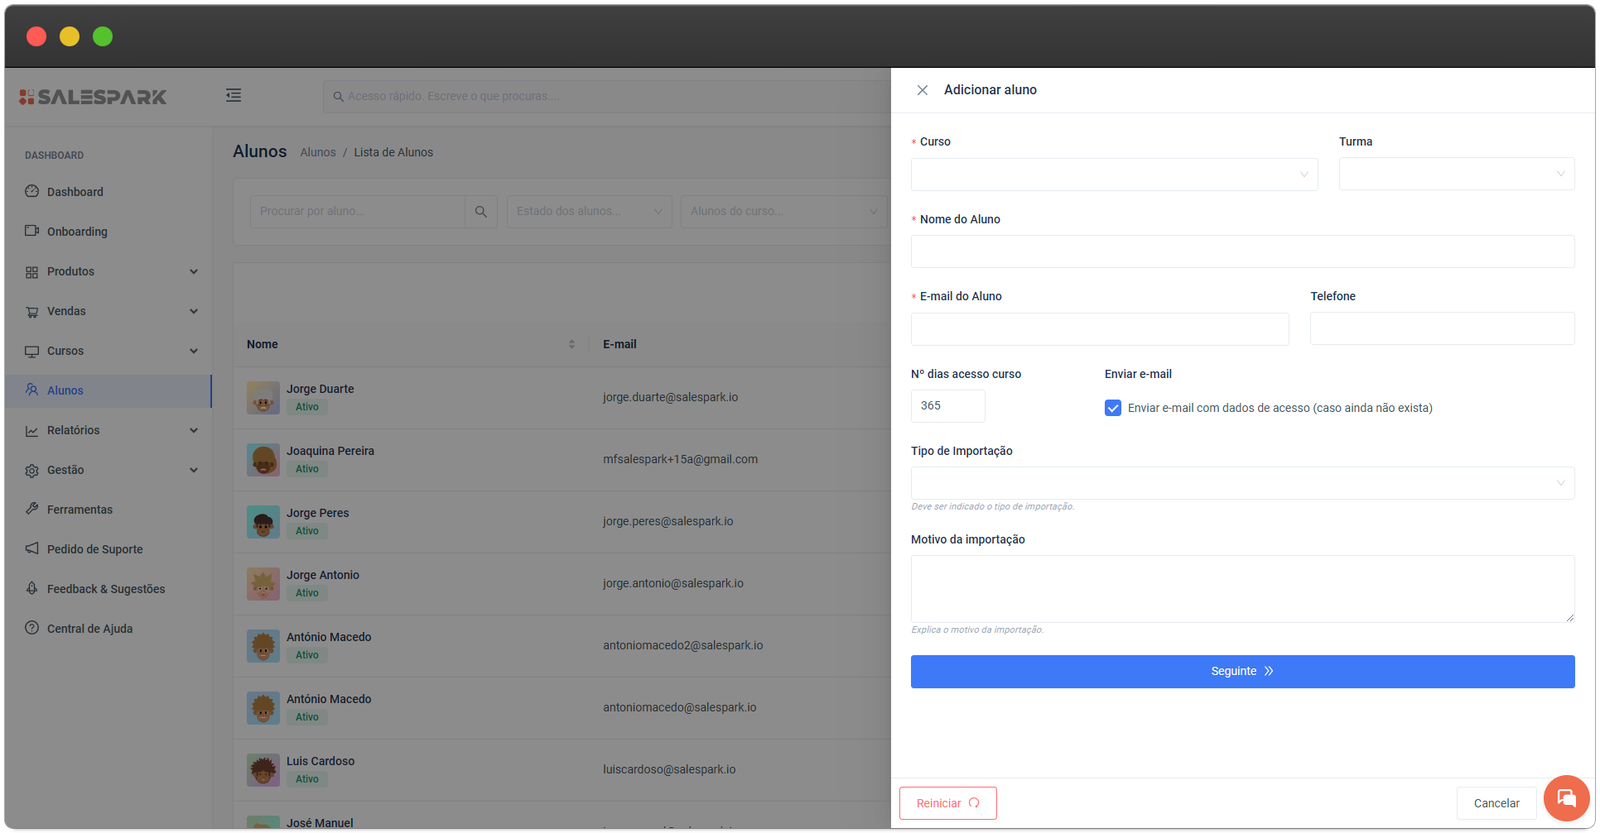Viewport: 1600px width, 833px height.
Task: Sort the table by Nome column
Action: (x=571, y=344)
